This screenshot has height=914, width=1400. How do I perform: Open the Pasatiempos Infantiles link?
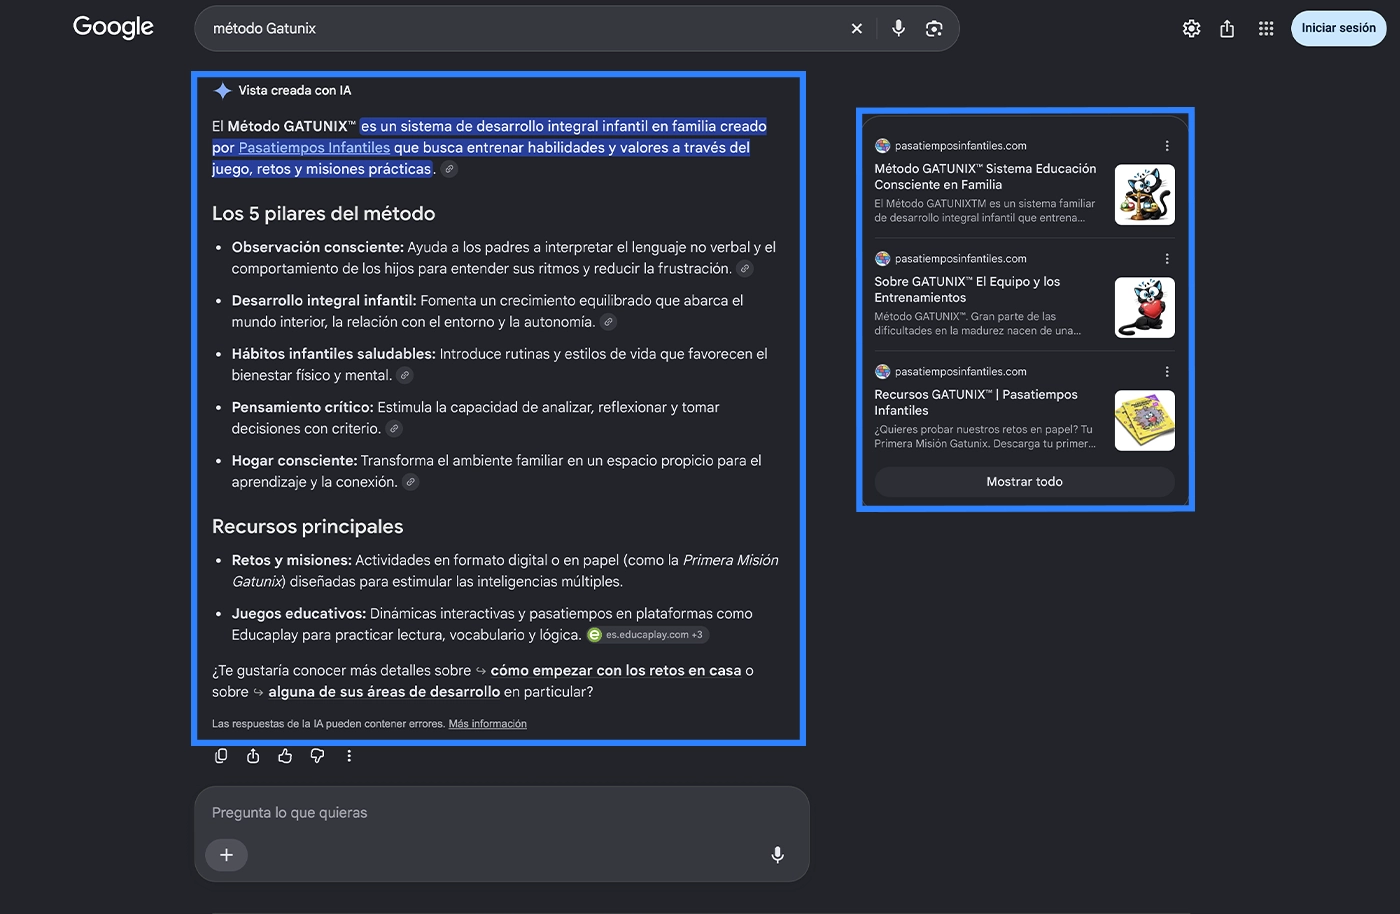click(x=314, y=148)
